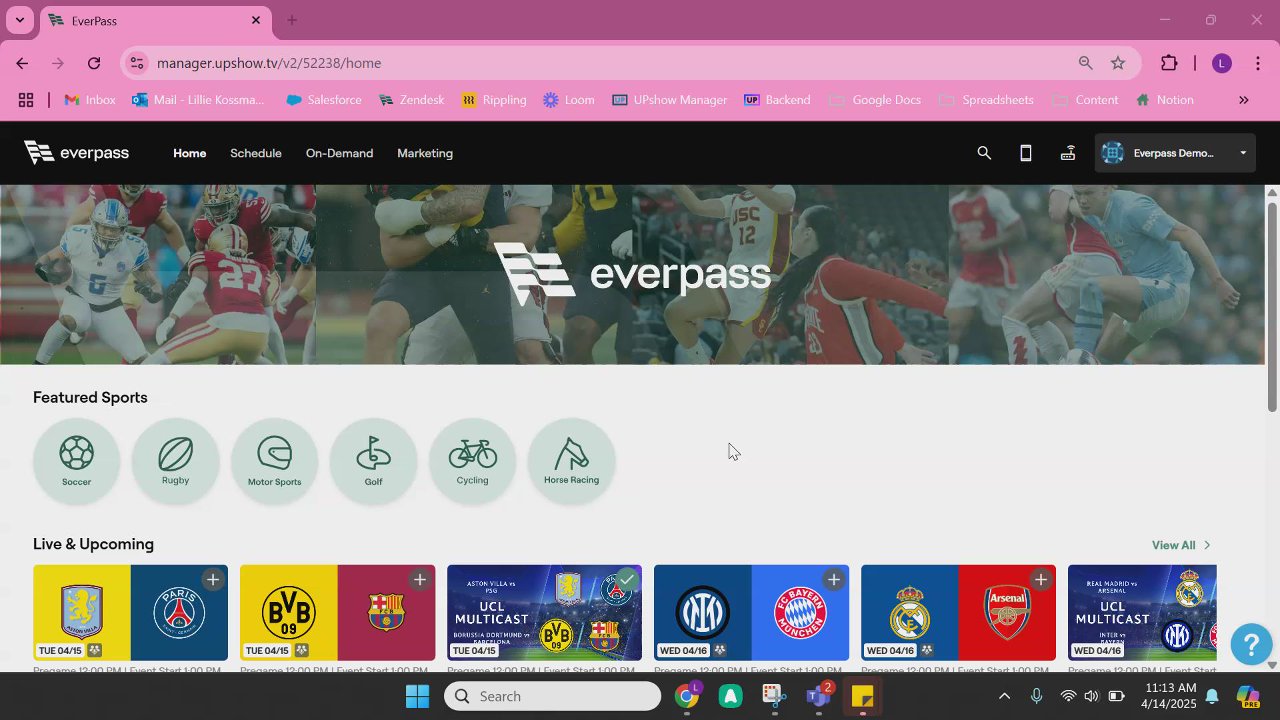
Task: Open the Notion bookmark
Action: [x=1165, y=100]
